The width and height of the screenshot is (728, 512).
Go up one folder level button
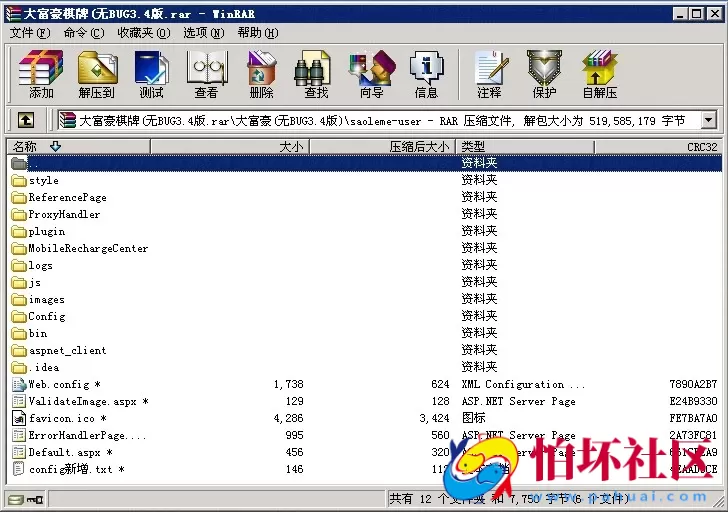(26, 121)
